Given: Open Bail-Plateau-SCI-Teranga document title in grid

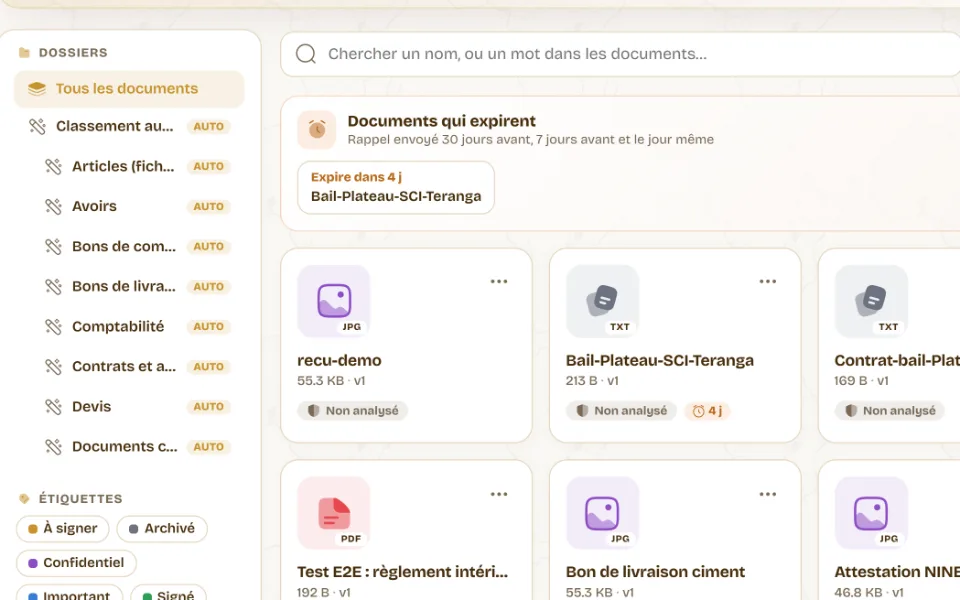Looking at the screenshot, I should [x=659, y=361].
